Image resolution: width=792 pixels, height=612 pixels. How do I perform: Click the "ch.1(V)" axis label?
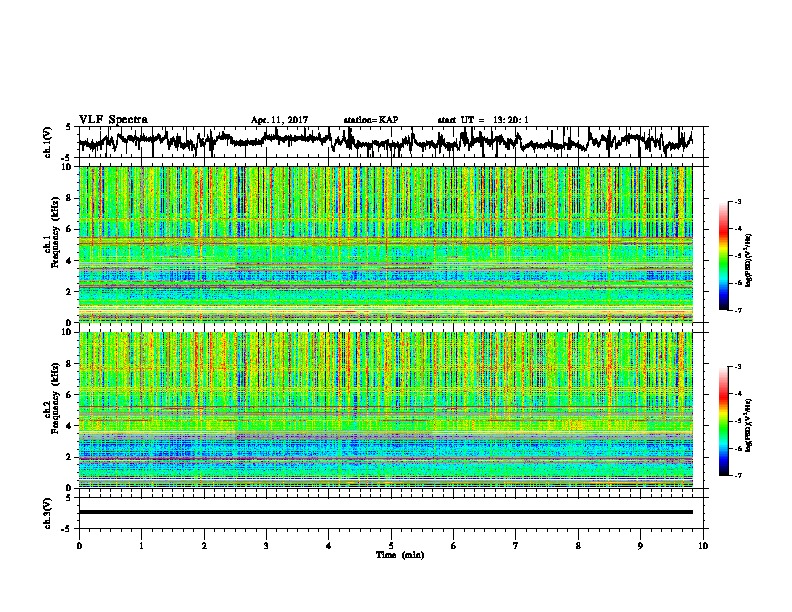click(48, 142)
